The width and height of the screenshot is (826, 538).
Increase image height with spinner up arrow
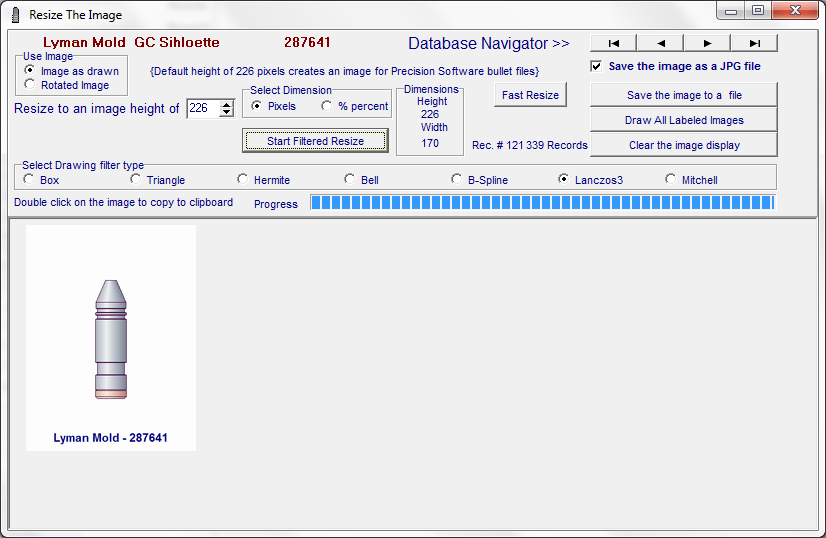[x=227, y=104]
